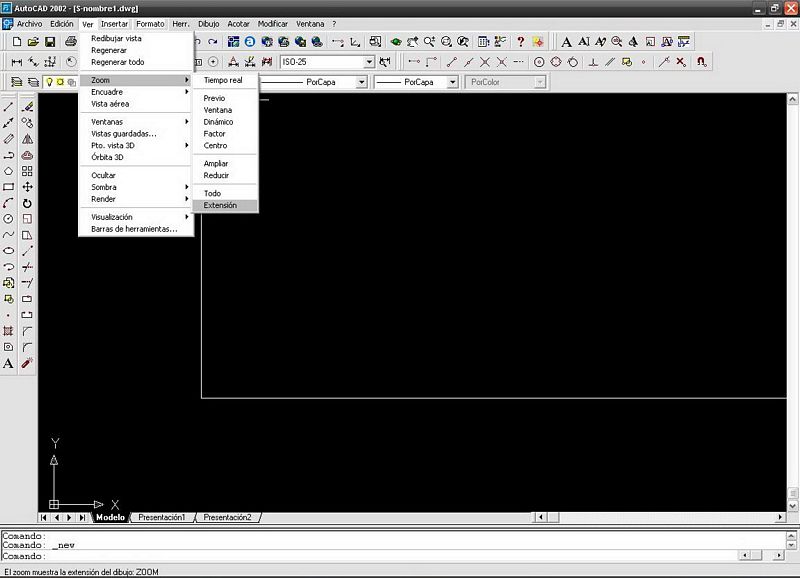Open the Archivo menu

pos(30,24)
